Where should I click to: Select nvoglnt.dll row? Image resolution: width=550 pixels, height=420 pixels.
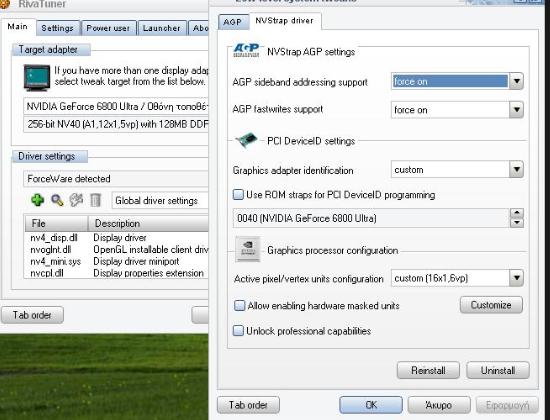point(117,249)
